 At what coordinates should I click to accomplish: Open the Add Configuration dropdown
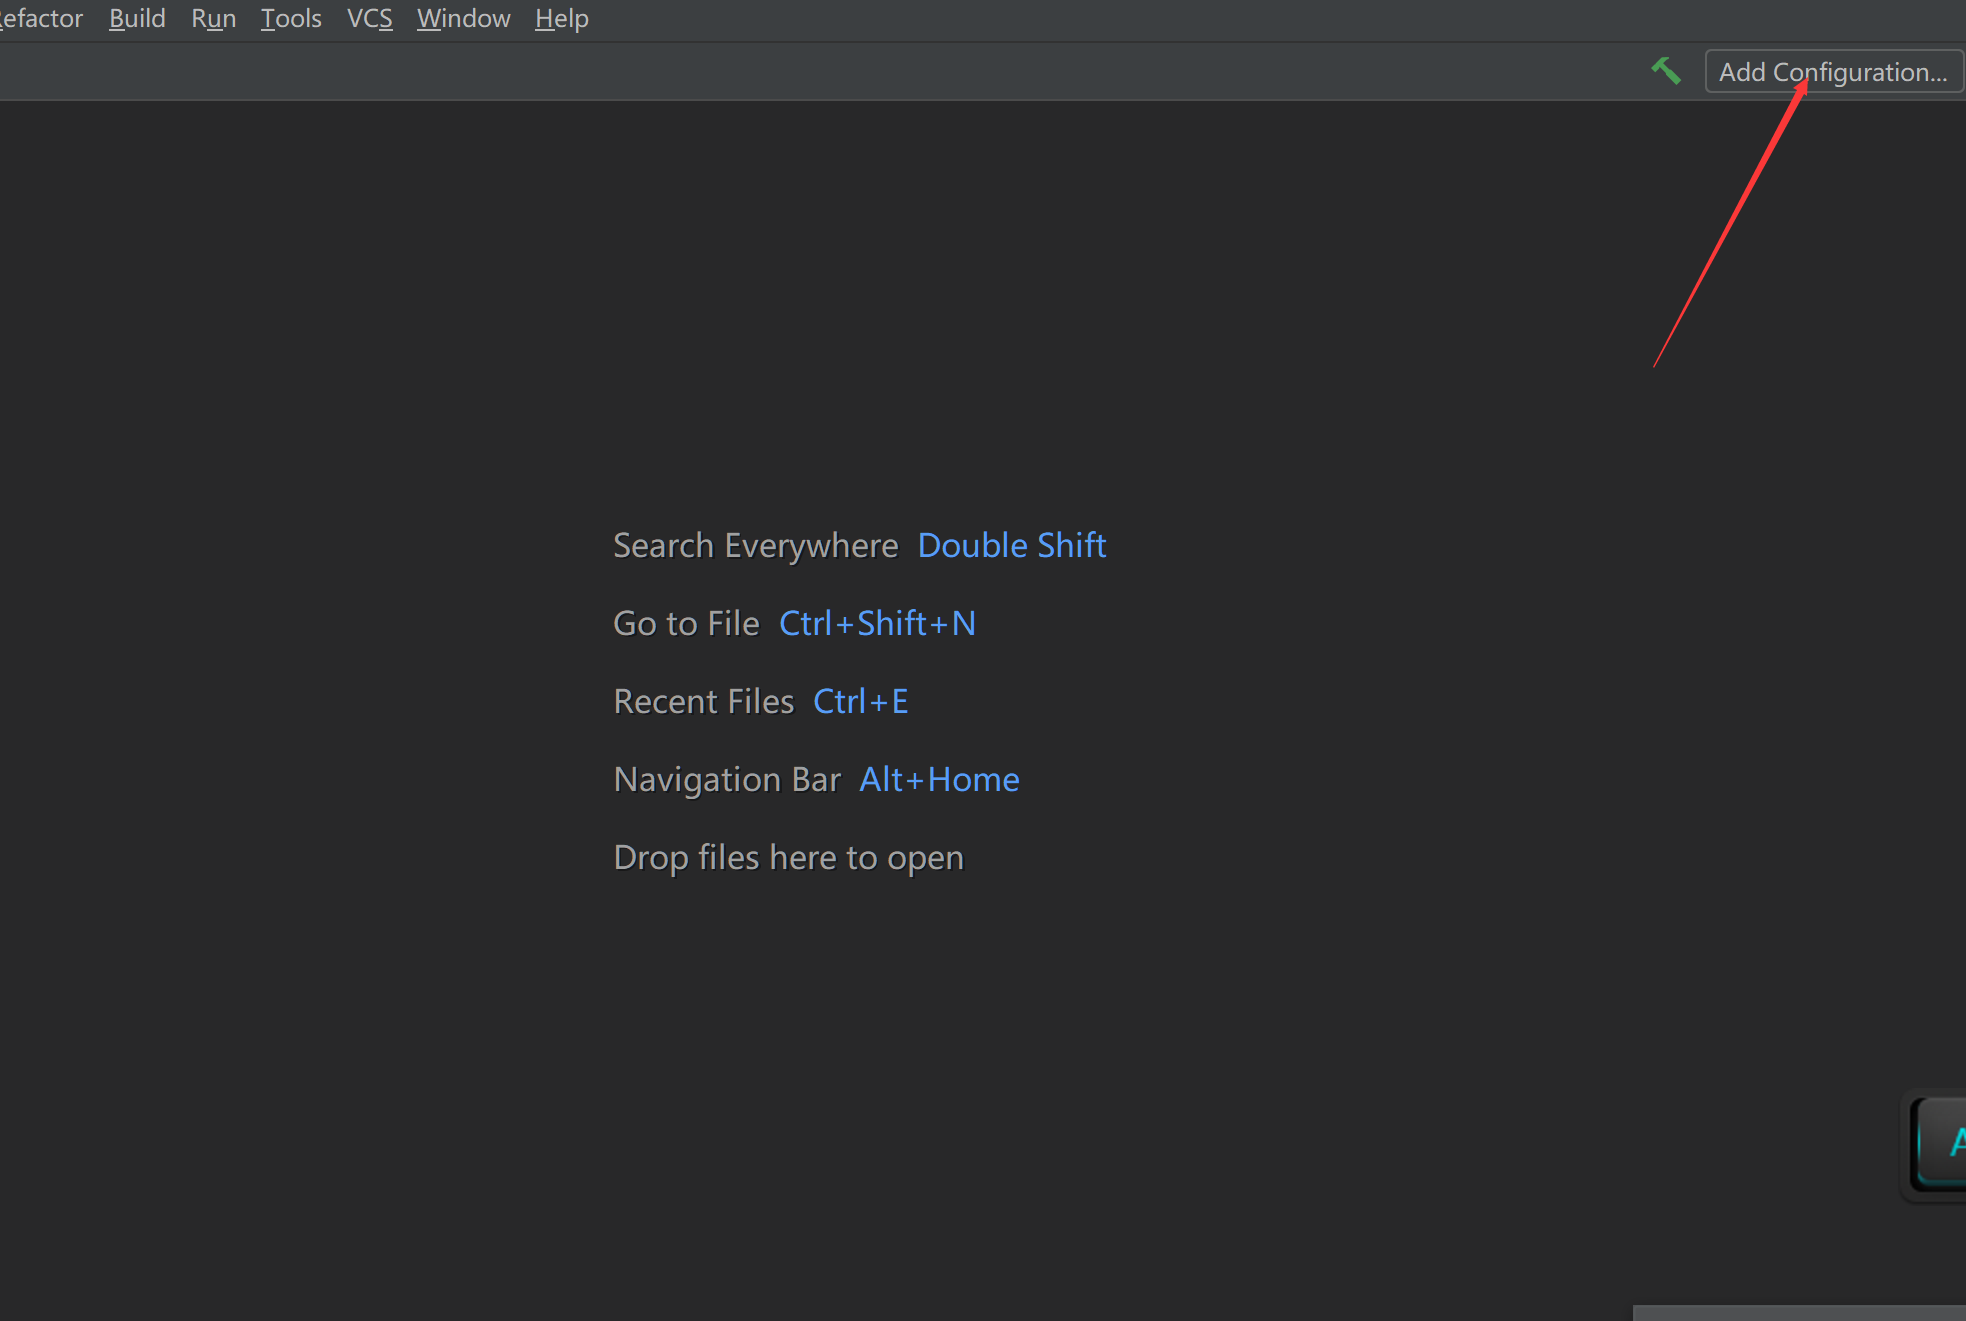click(x=1833, y=72)
